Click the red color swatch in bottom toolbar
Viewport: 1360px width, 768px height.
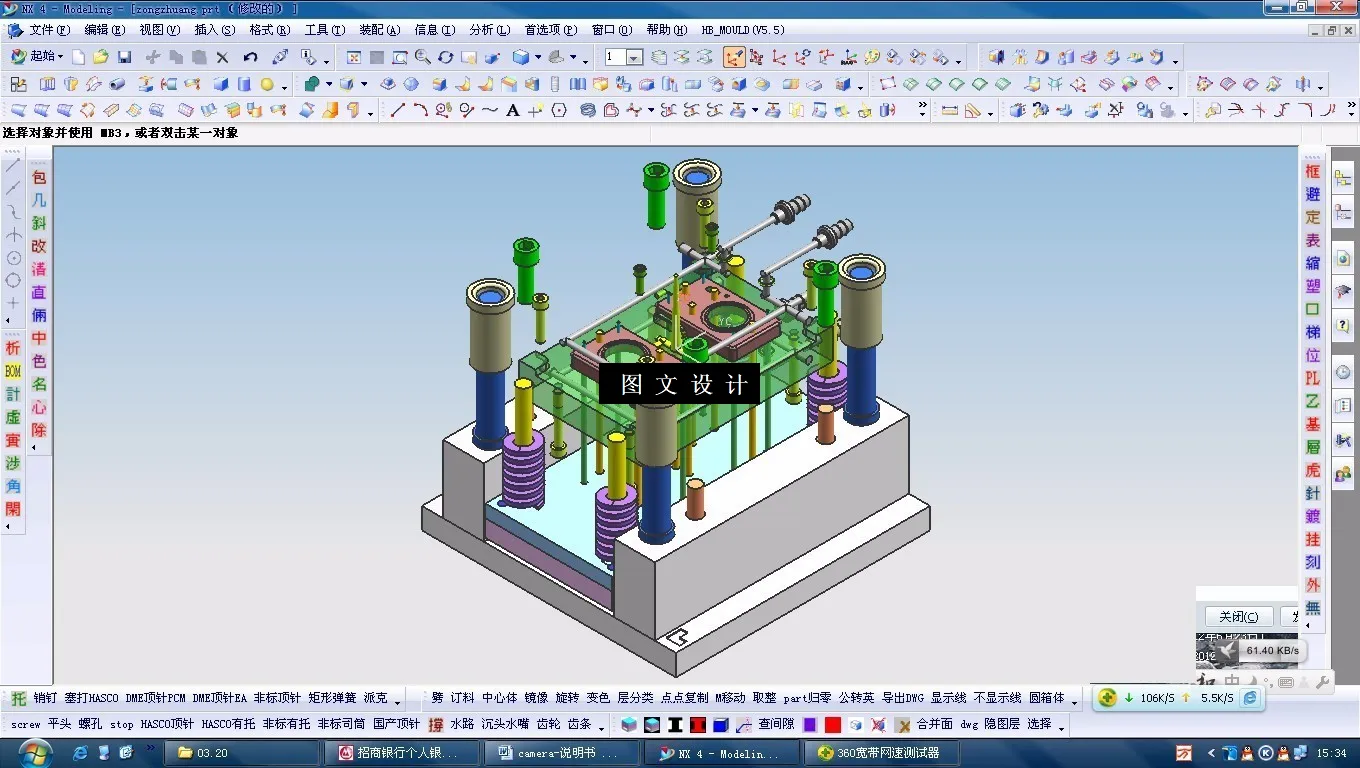(x=832, y=723)
